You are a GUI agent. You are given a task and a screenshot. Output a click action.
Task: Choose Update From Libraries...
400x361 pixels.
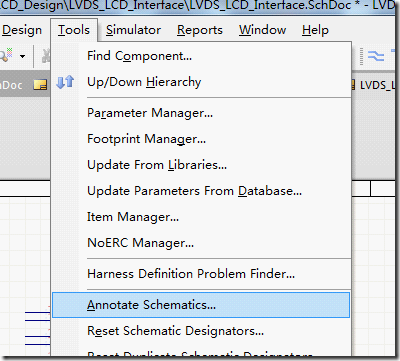(201, 165)
